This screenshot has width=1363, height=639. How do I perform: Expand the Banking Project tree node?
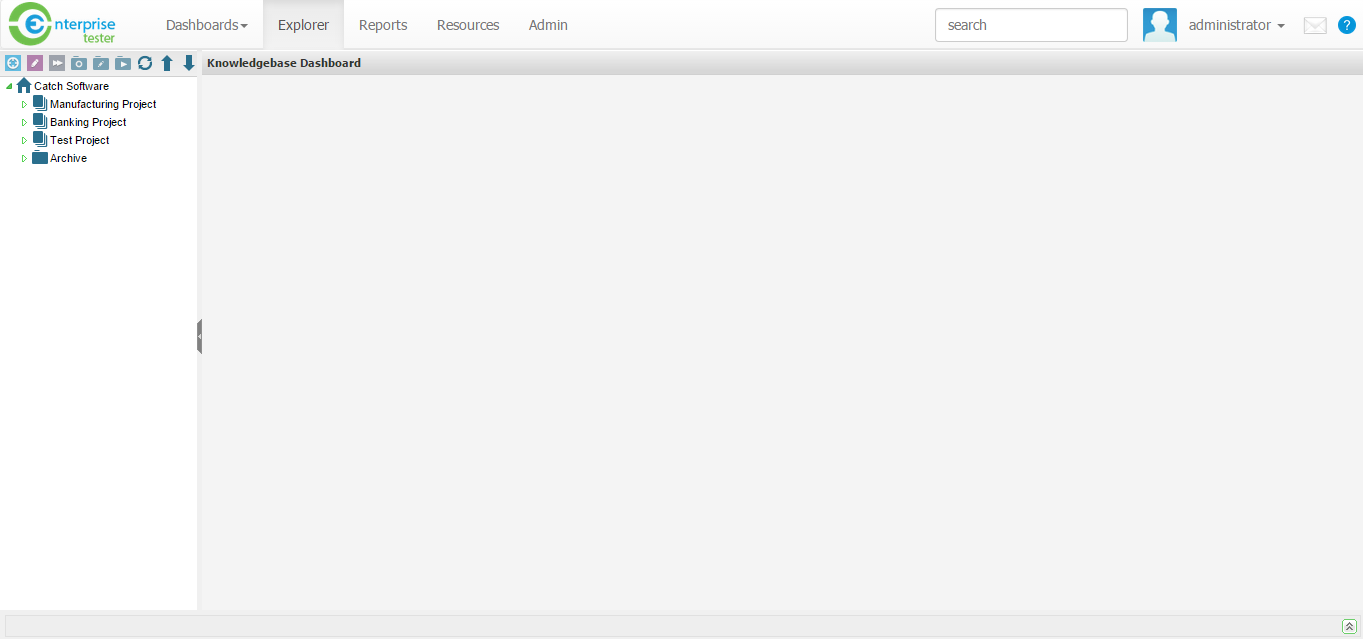pos(25,122)
